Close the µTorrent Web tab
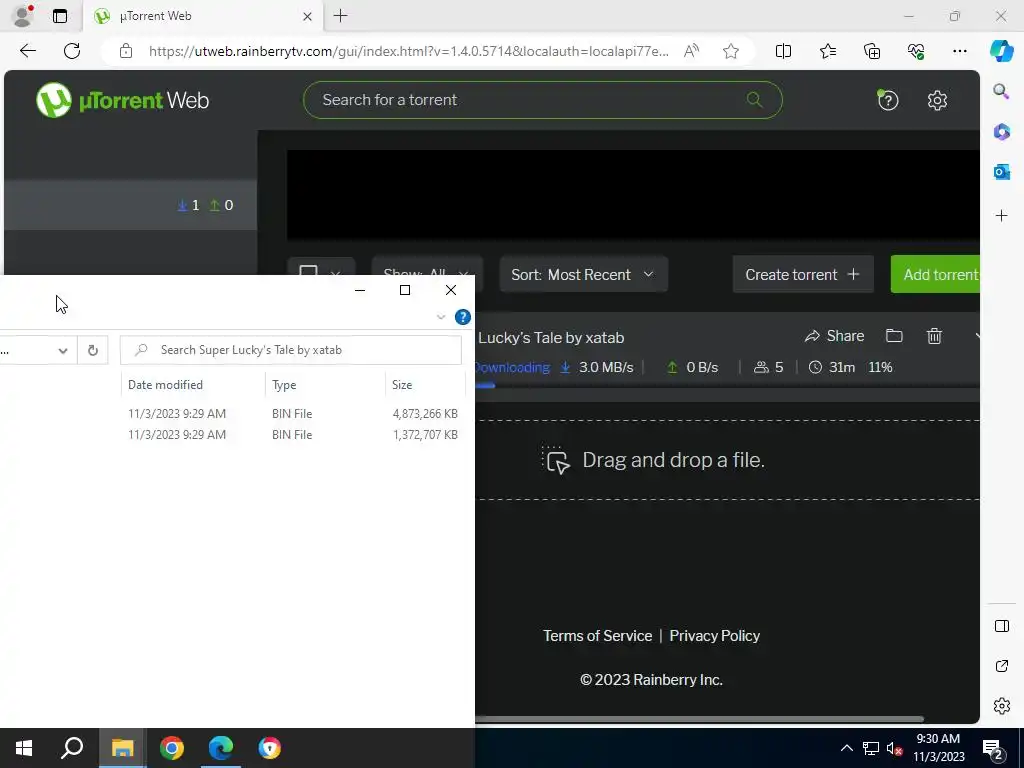1024x768 pixels. (308, 16)
